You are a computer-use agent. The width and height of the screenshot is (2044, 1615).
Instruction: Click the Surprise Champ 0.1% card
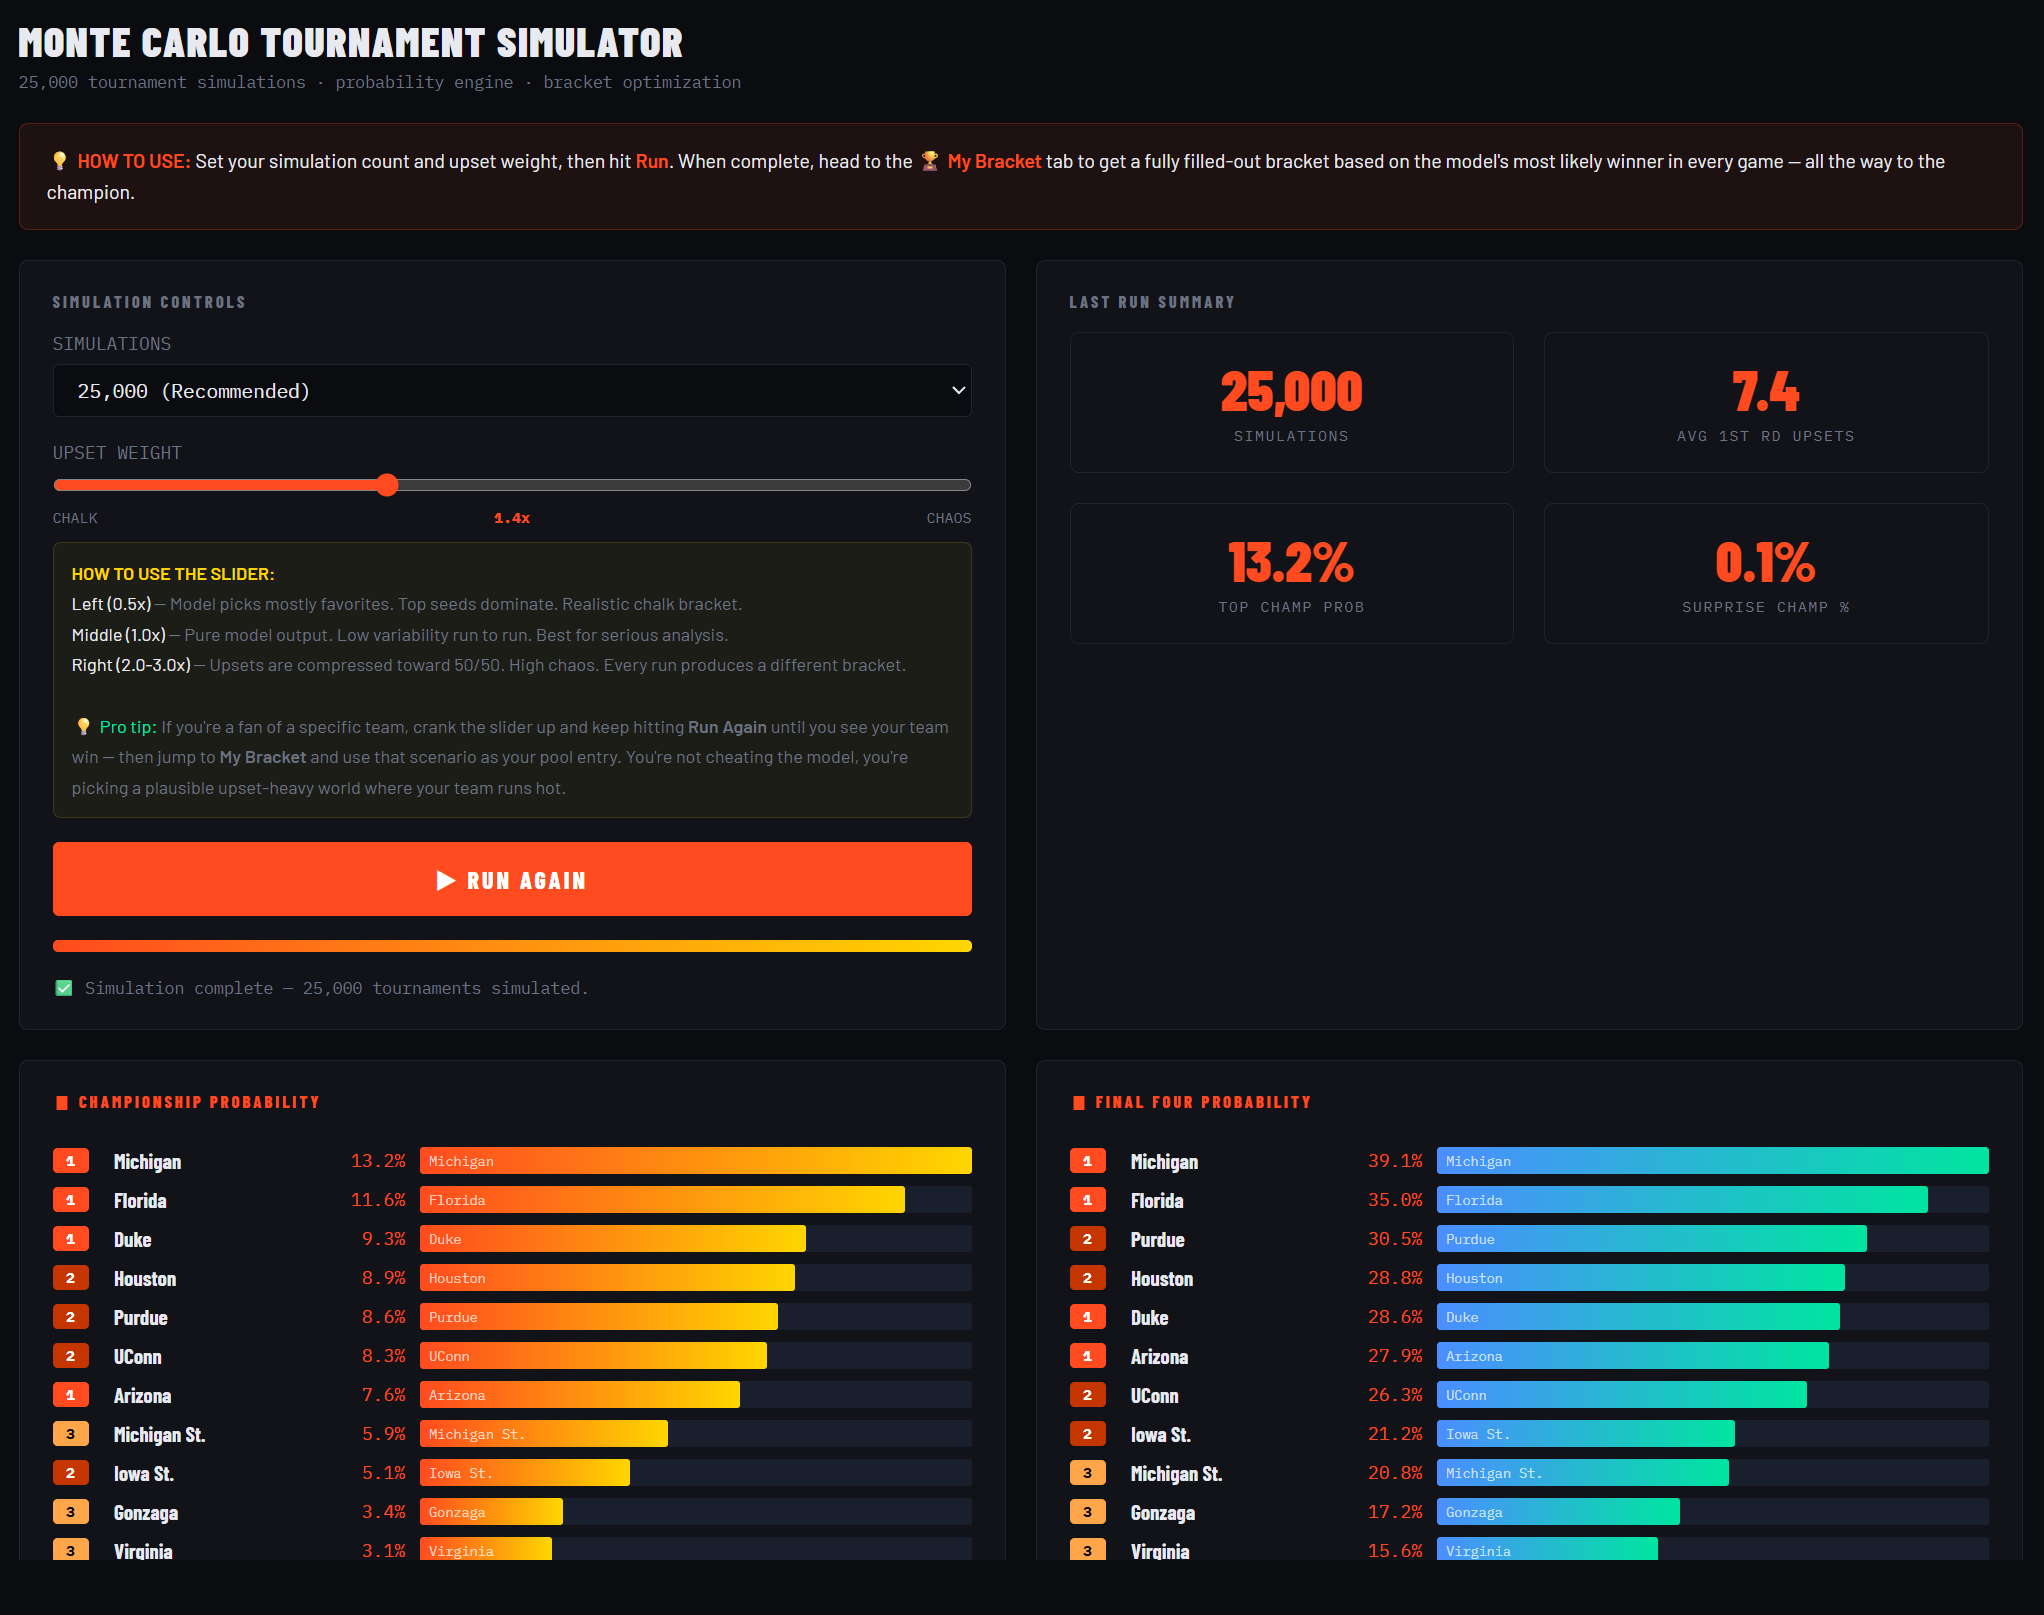(1765, 573)
